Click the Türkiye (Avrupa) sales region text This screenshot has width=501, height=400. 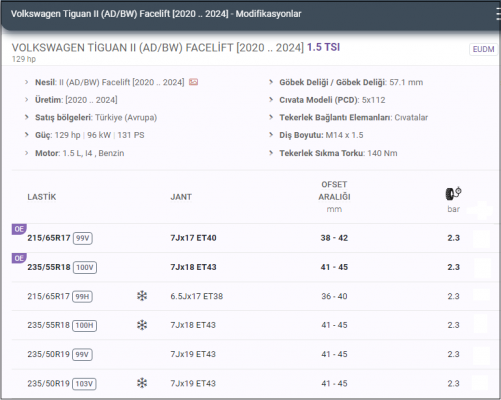126,117
